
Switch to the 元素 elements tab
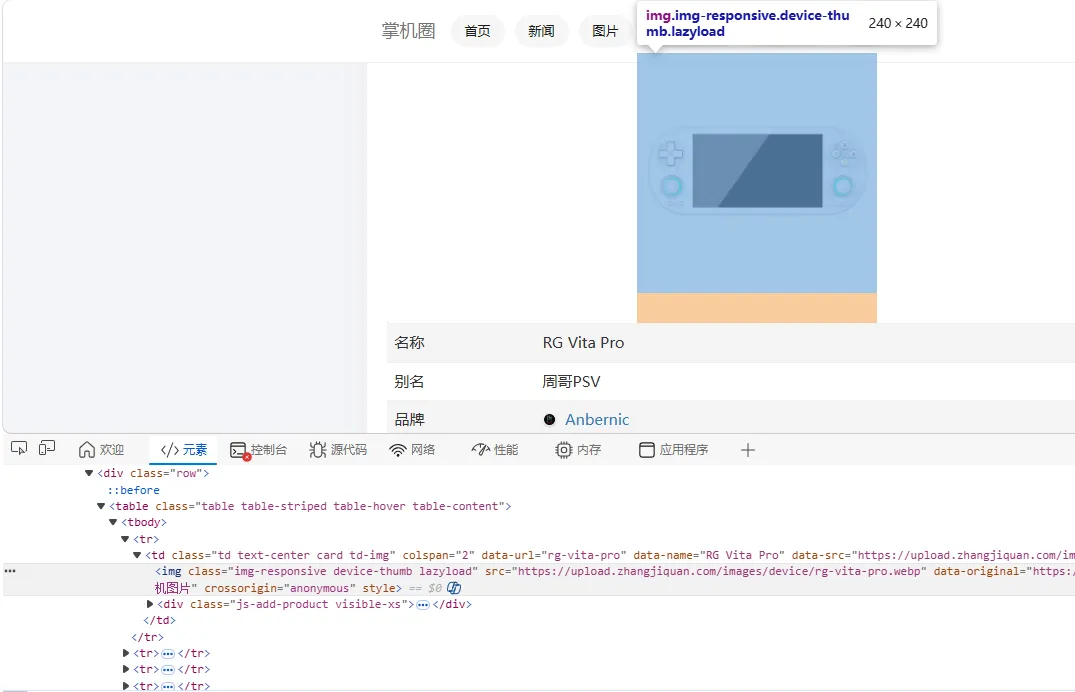coord(183,450)
